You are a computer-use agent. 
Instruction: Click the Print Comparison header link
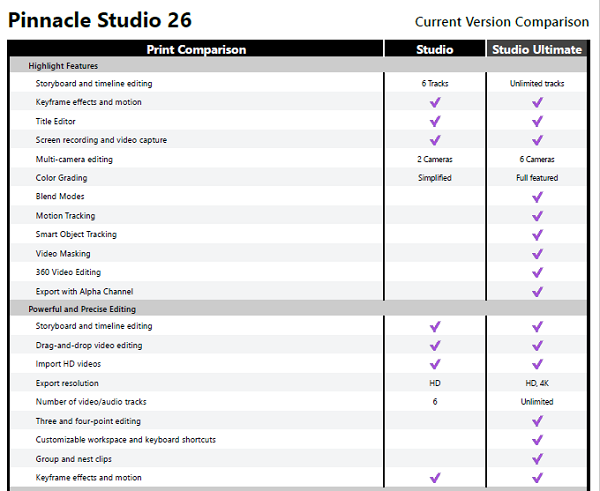(x=196, y=49)
